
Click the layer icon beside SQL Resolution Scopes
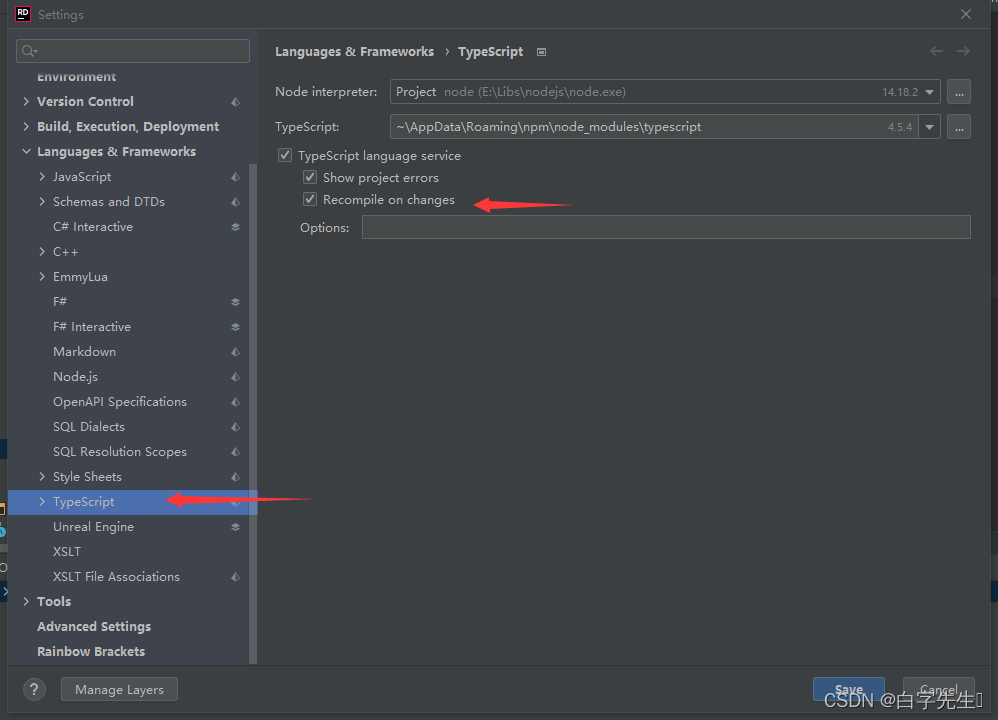(235, 452)
